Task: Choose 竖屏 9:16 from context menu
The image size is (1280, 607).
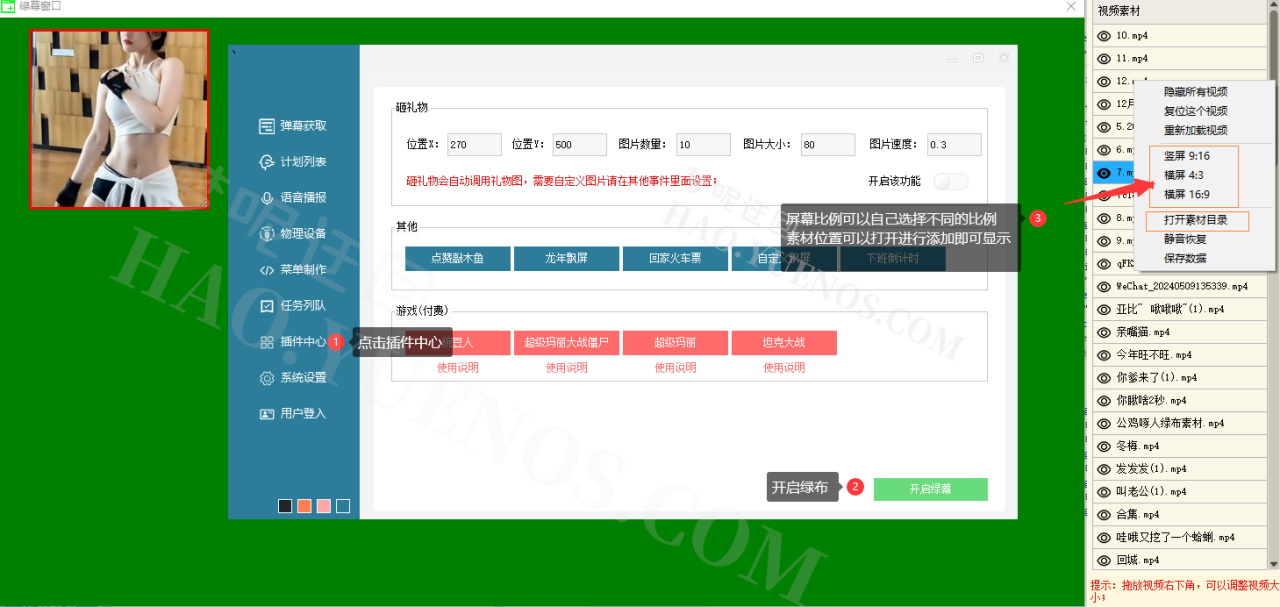Action: click(1187, 156)
